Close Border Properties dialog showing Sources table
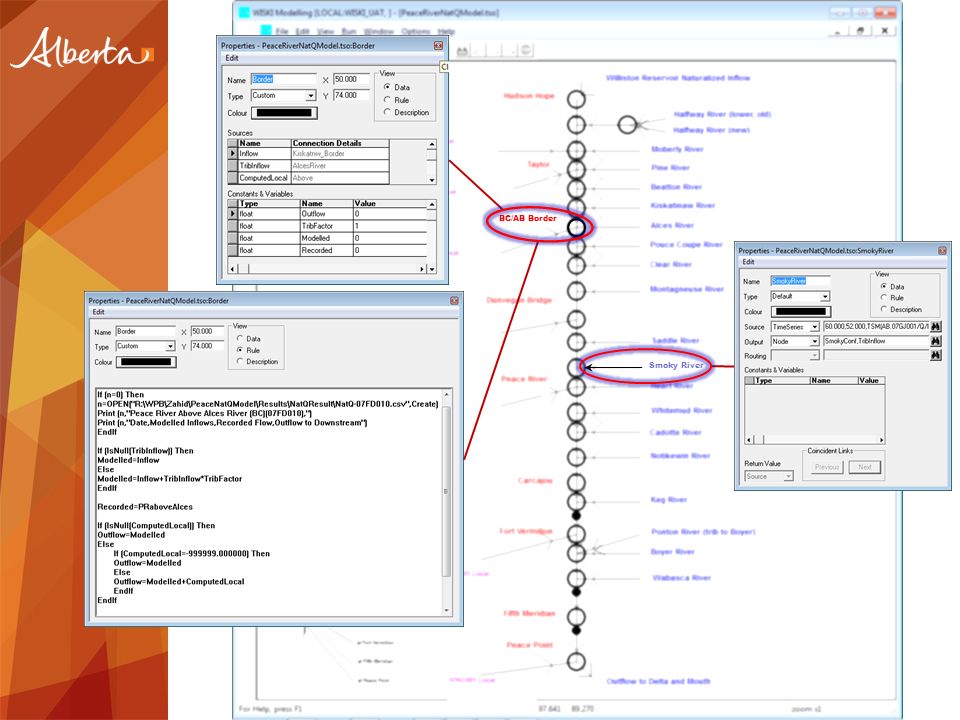Screen dimensions: 960x720 click(x=438, y=45)
